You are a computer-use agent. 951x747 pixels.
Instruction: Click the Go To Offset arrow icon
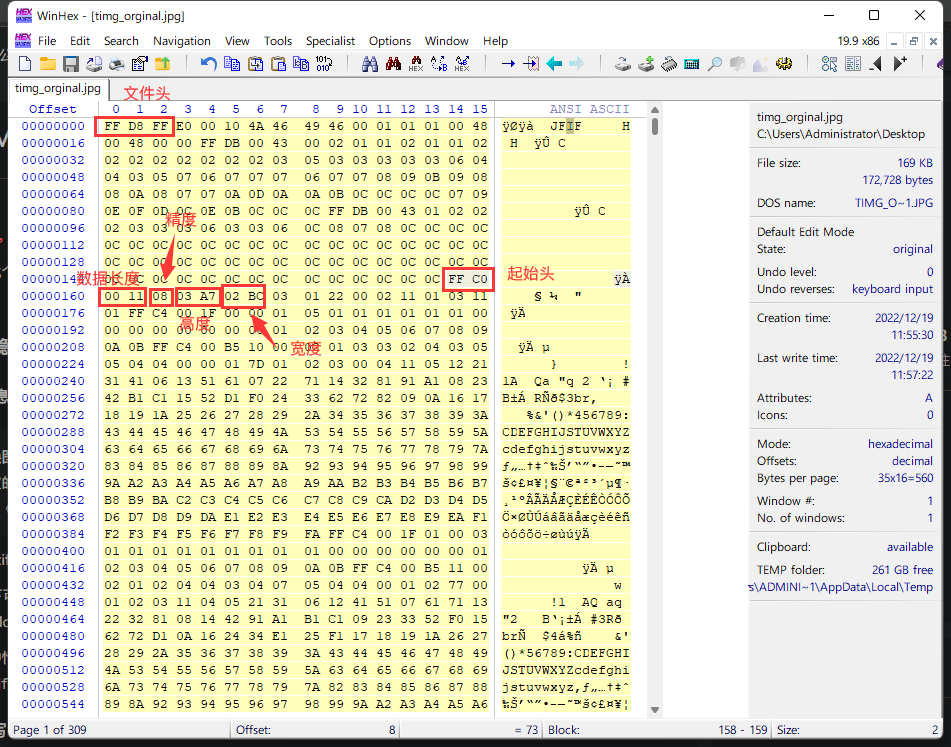coord(508,63)
